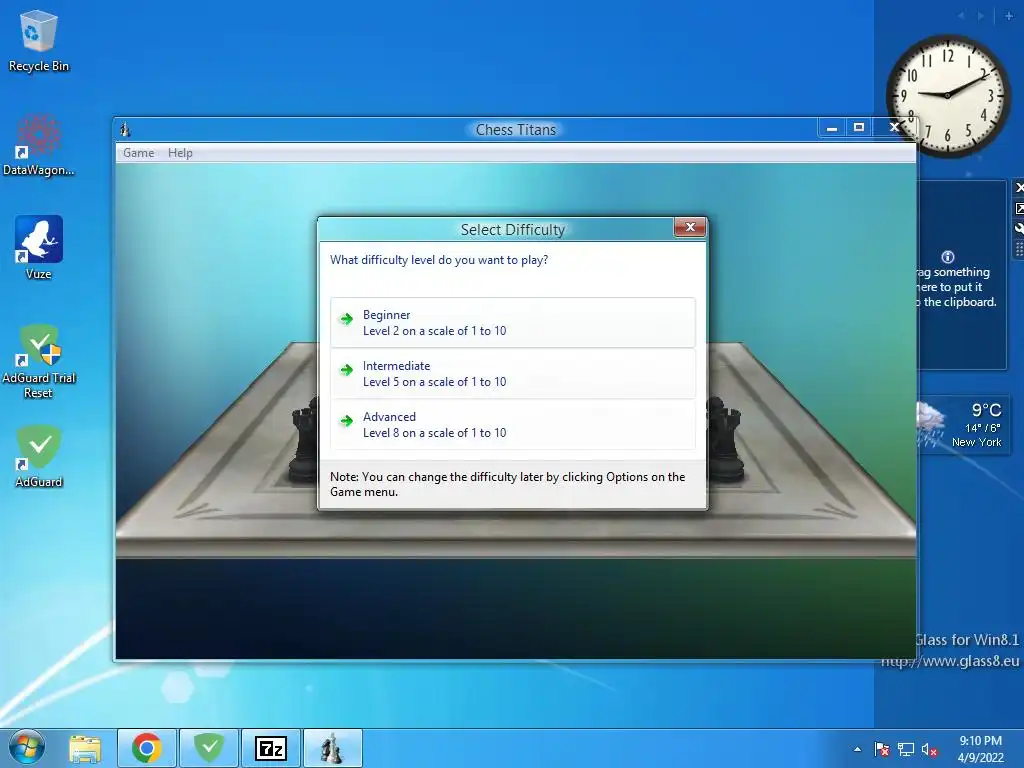Choose Beginner difficulty level
The image size is (1024, 768).
tap(513, 323)
